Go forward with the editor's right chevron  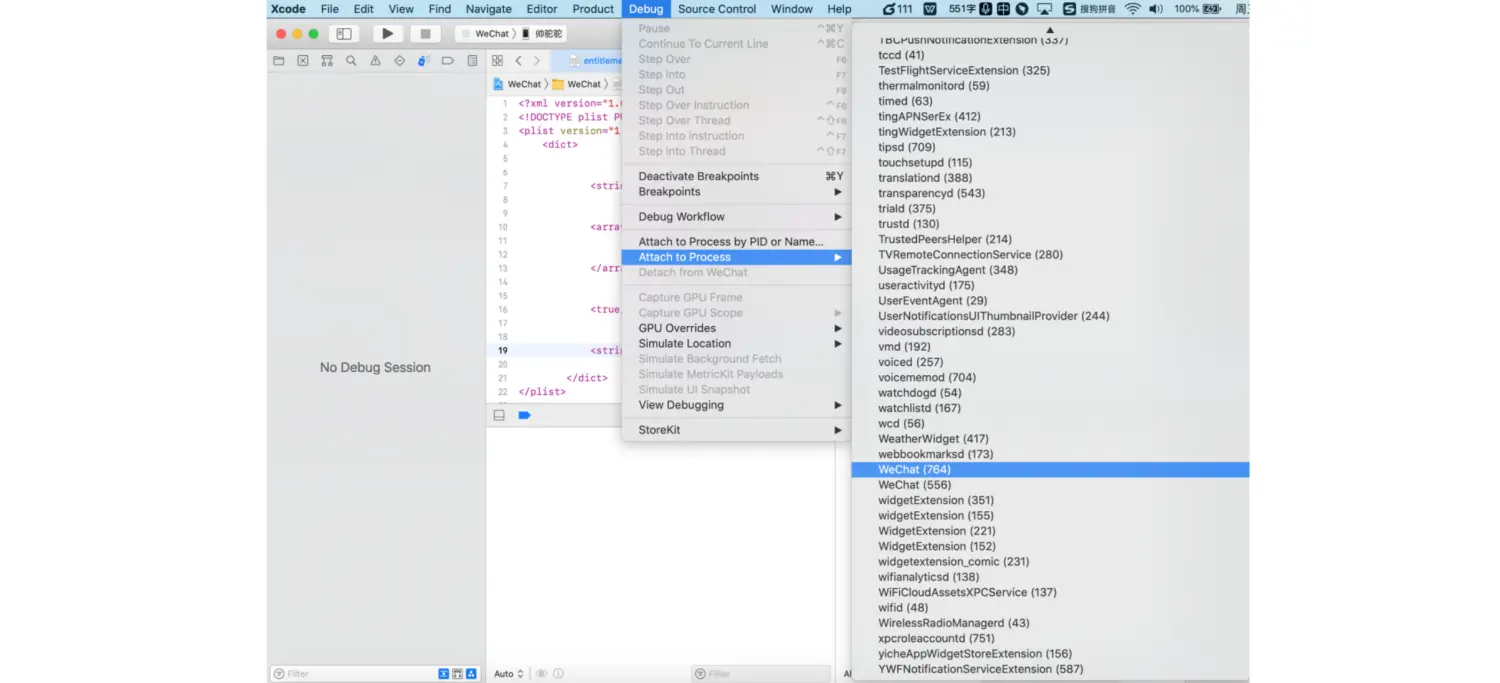click(x=537, y=61)
